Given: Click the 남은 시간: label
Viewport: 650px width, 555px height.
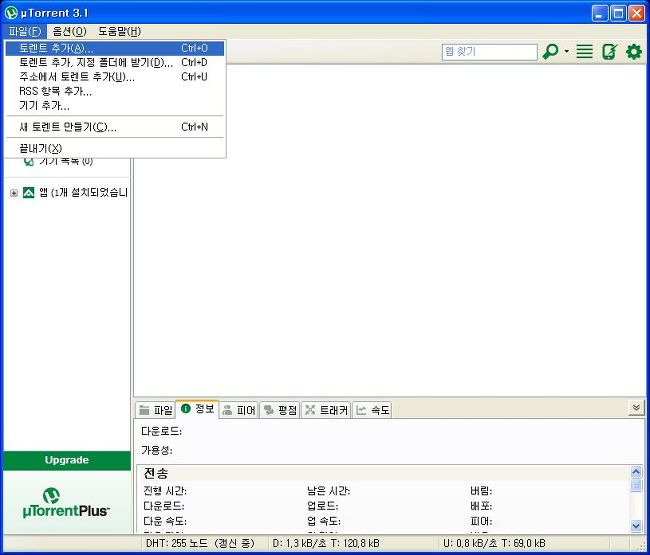Looking at the screenshot, I should click(329, 491).
